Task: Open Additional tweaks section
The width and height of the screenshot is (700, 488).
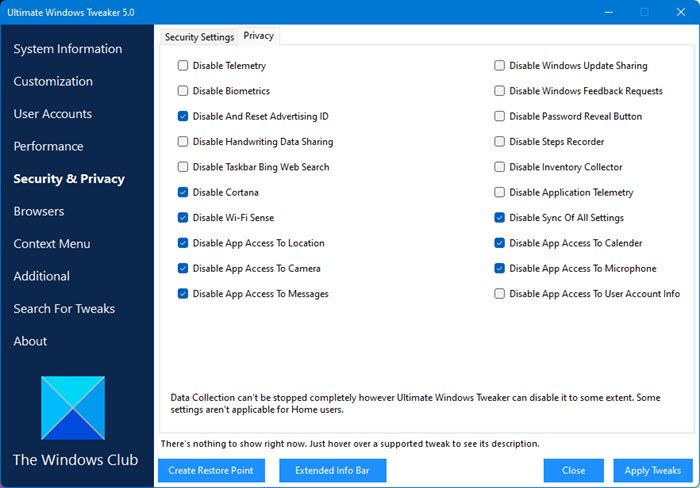Action: click(42, 276)
